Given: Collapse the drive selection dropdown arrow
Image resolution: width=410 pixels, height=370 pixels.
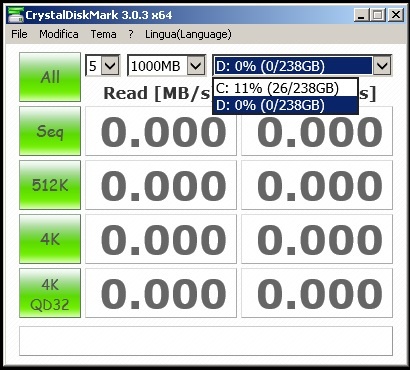Looking at the screenshot, I should 382,65.
